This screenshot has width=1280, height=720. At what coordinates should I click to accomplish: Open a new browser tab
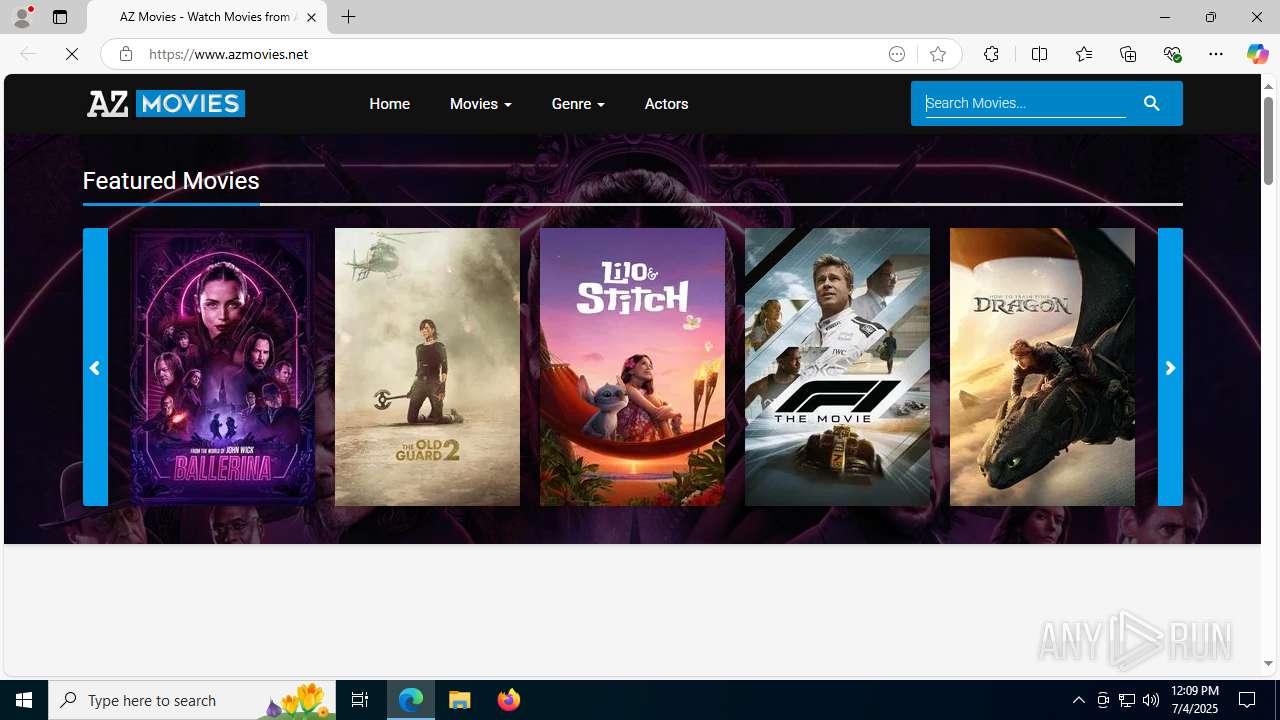coord(349,17)
